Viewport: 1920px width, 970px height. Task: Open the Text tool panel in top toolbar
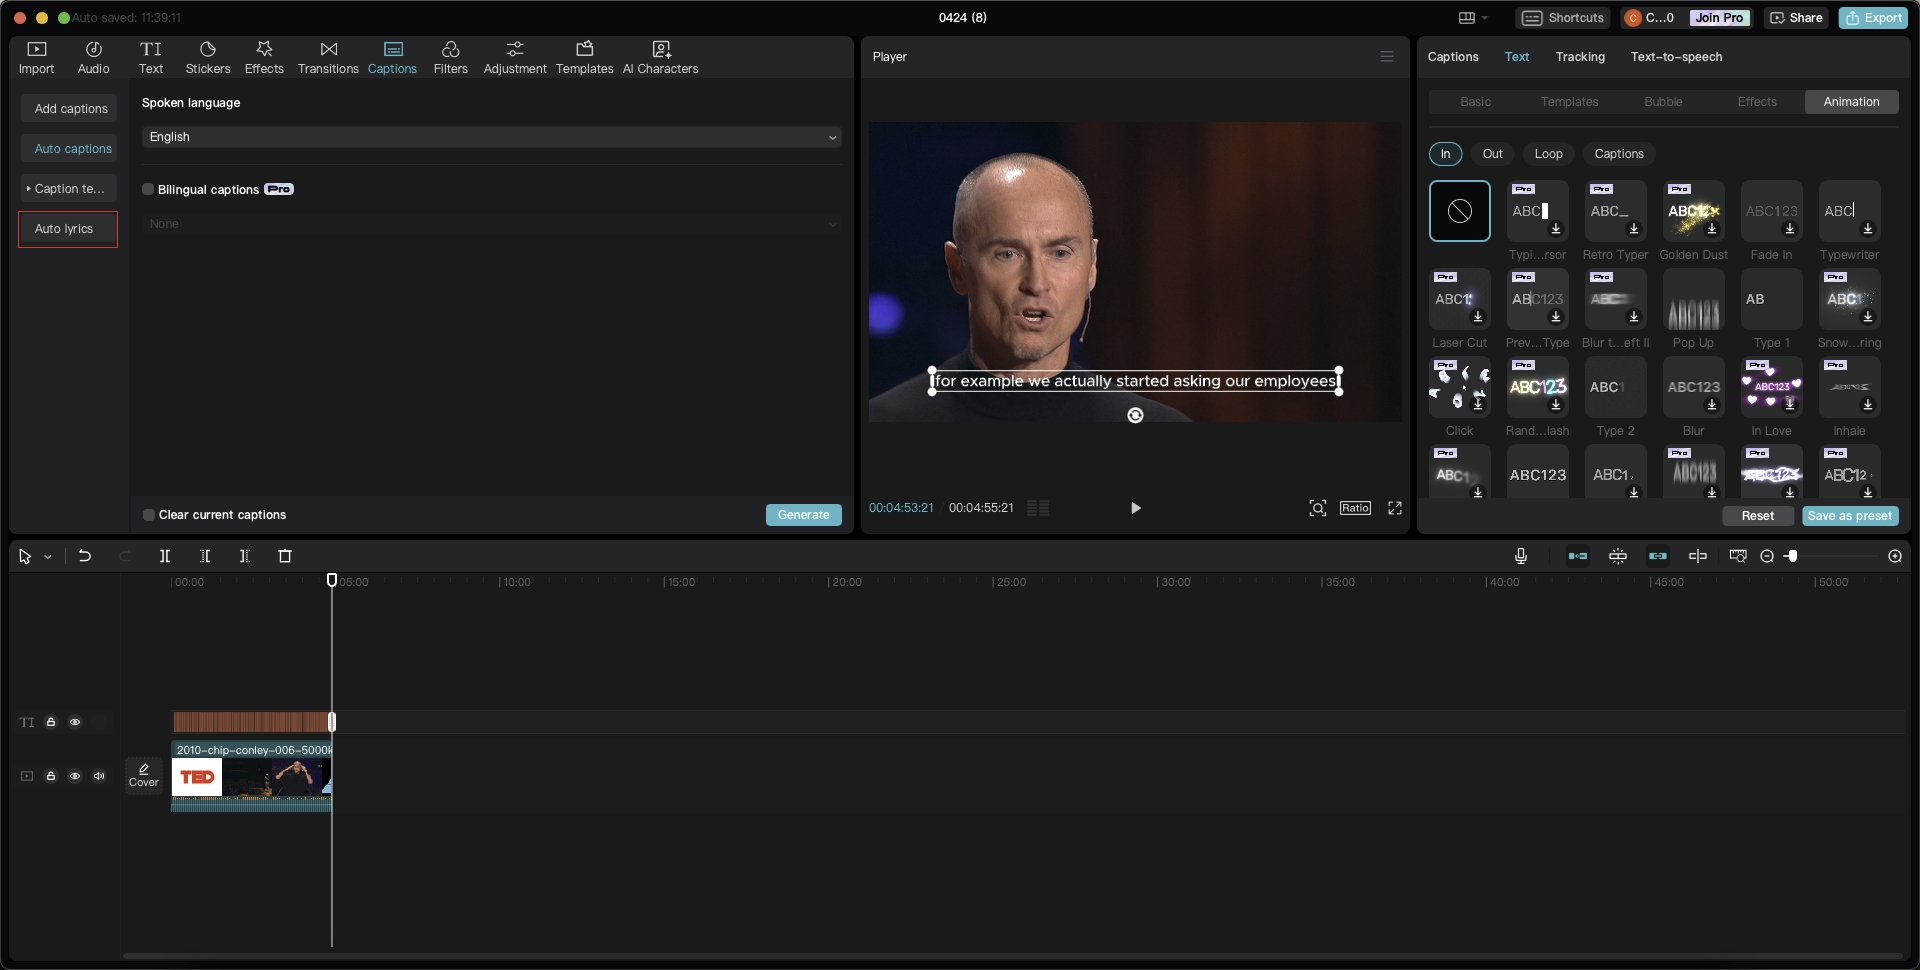click(151, 58)
